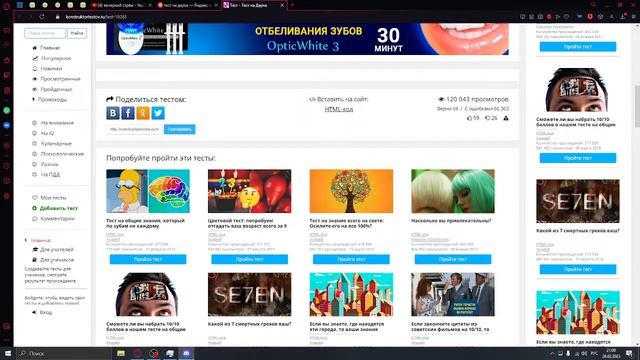The width and height of the screenshot is (640, 360).
Task: Click the thumbs-down dislike icon
Action: pos(487,118)
